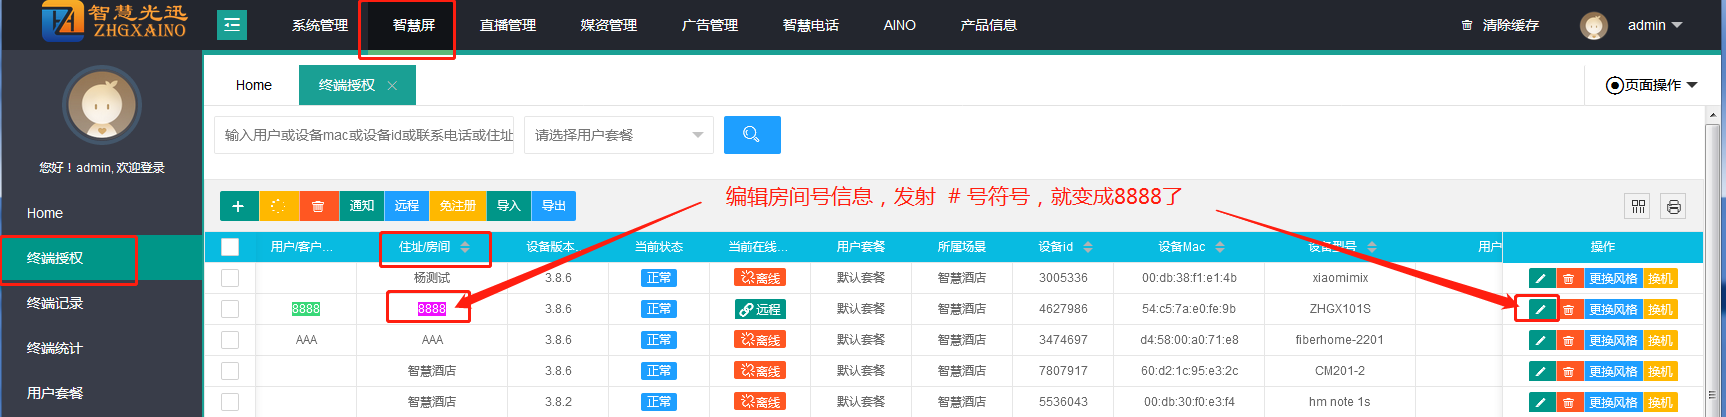Click the orange trash delete toolbar button
The image size is (1726, 417).
tap(318, 206)
